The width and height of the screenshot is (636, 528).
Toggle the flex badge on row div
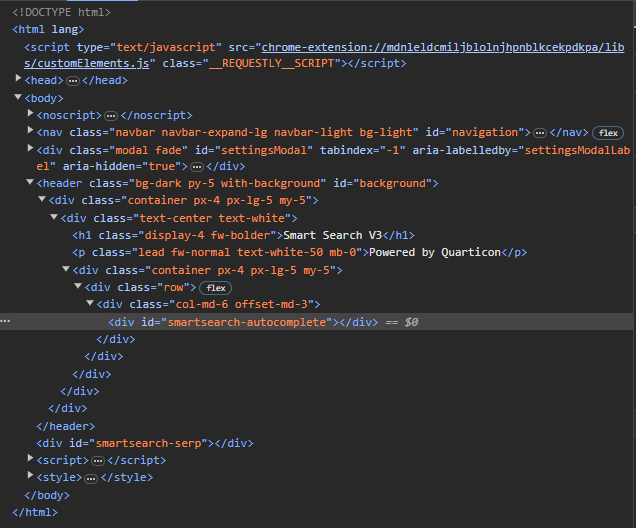click(x=215, y=288)
